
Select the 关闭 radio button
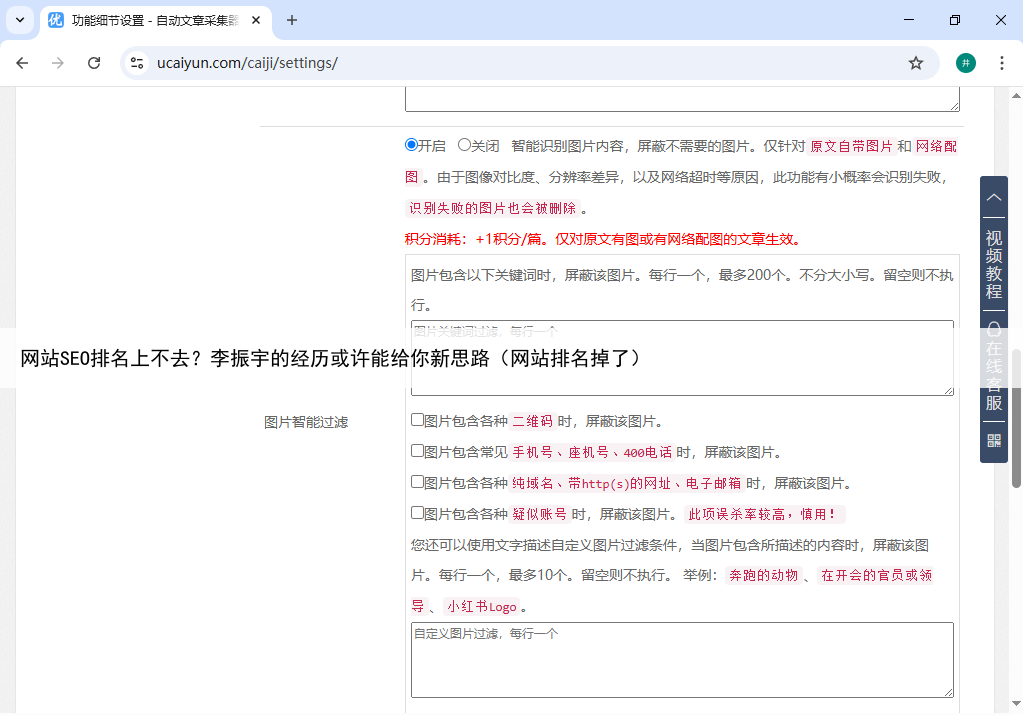pyautogui.click(x=464, y=145)
